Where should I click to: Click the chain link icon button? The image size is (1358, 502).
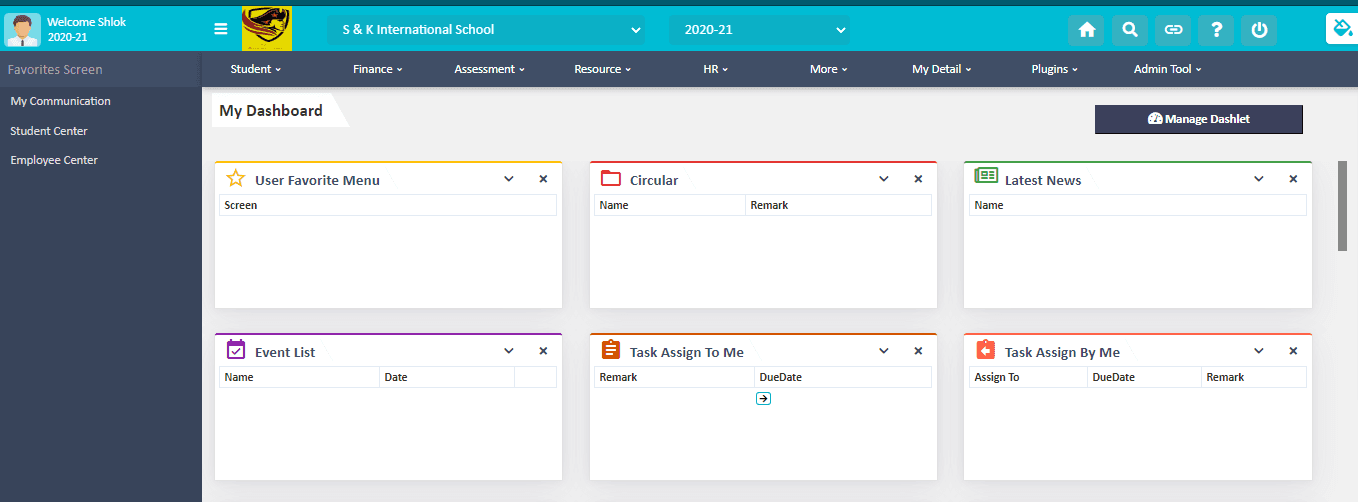tap(1173, 30)
